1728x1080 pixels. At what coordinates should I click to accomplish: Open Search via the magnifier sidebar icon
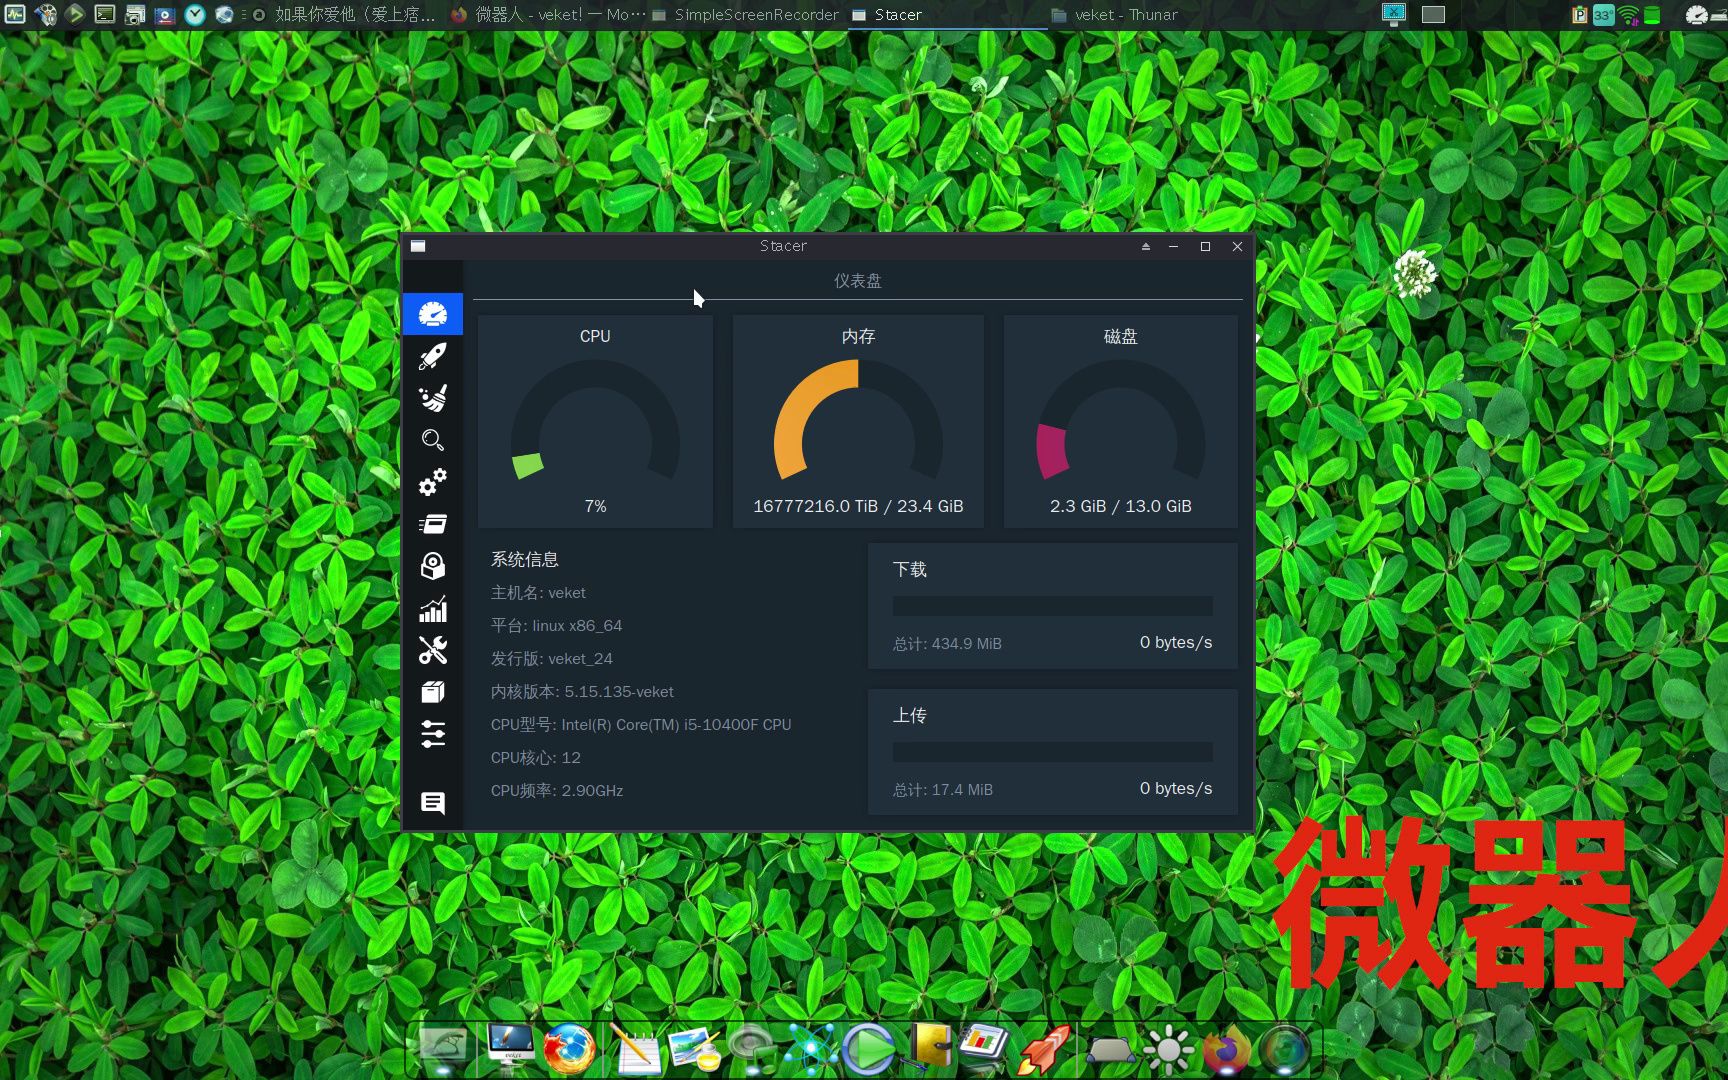[x=433, y=440]
